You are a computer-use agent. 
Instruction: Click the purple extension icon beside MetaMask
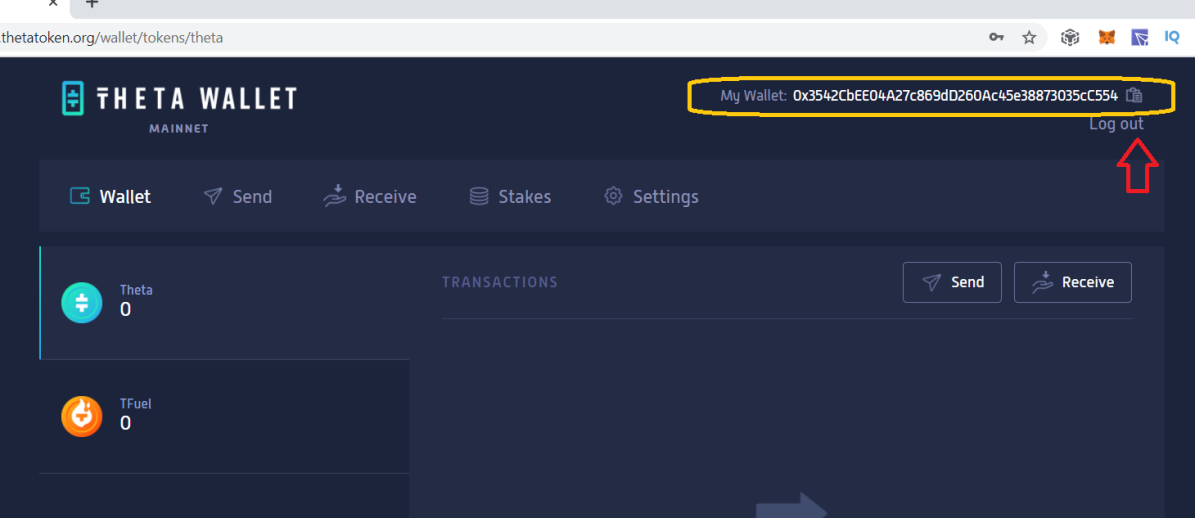[1139, 37]
